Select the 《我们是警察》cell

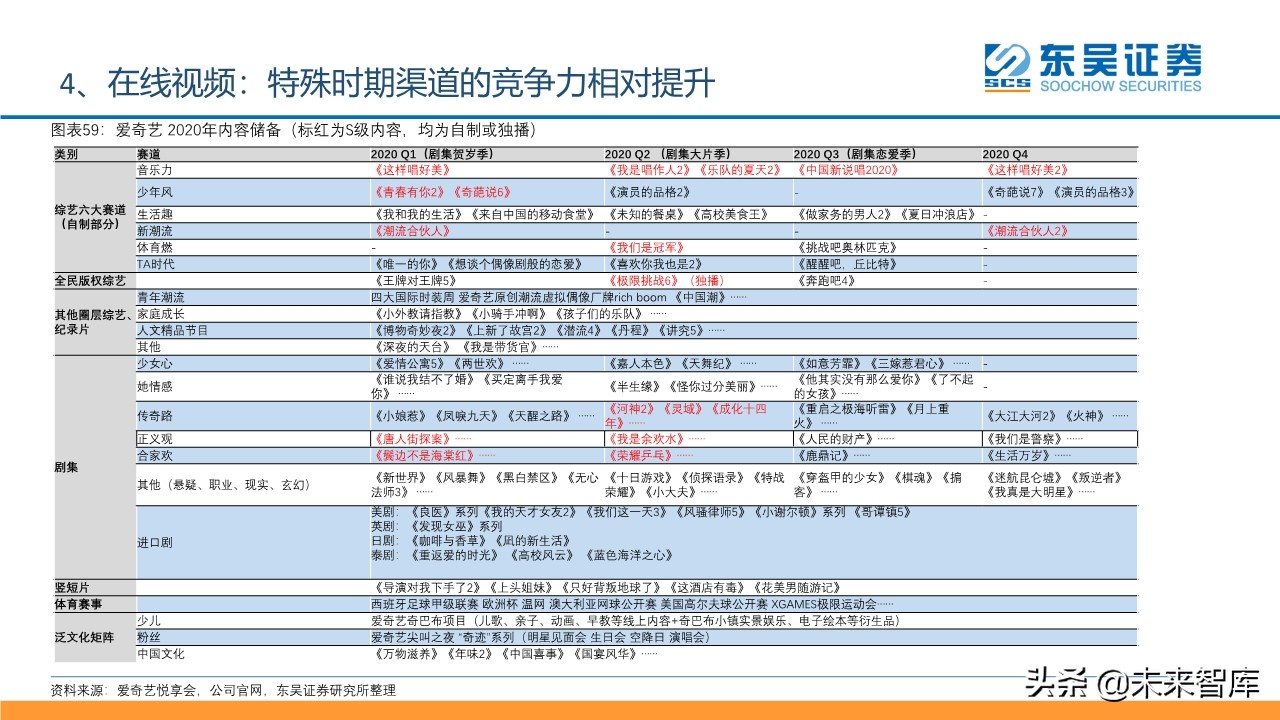1033,439
